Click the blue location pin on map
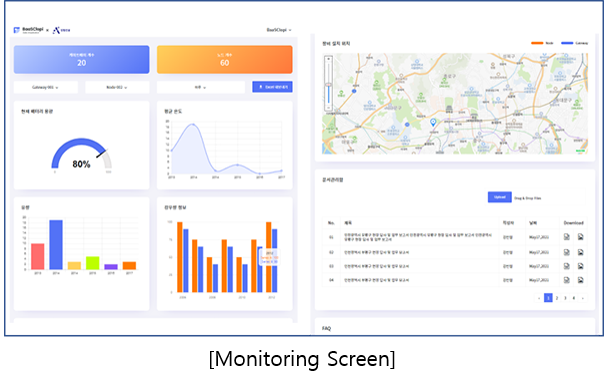The image size is (604, 384). [x=433, y=122]
